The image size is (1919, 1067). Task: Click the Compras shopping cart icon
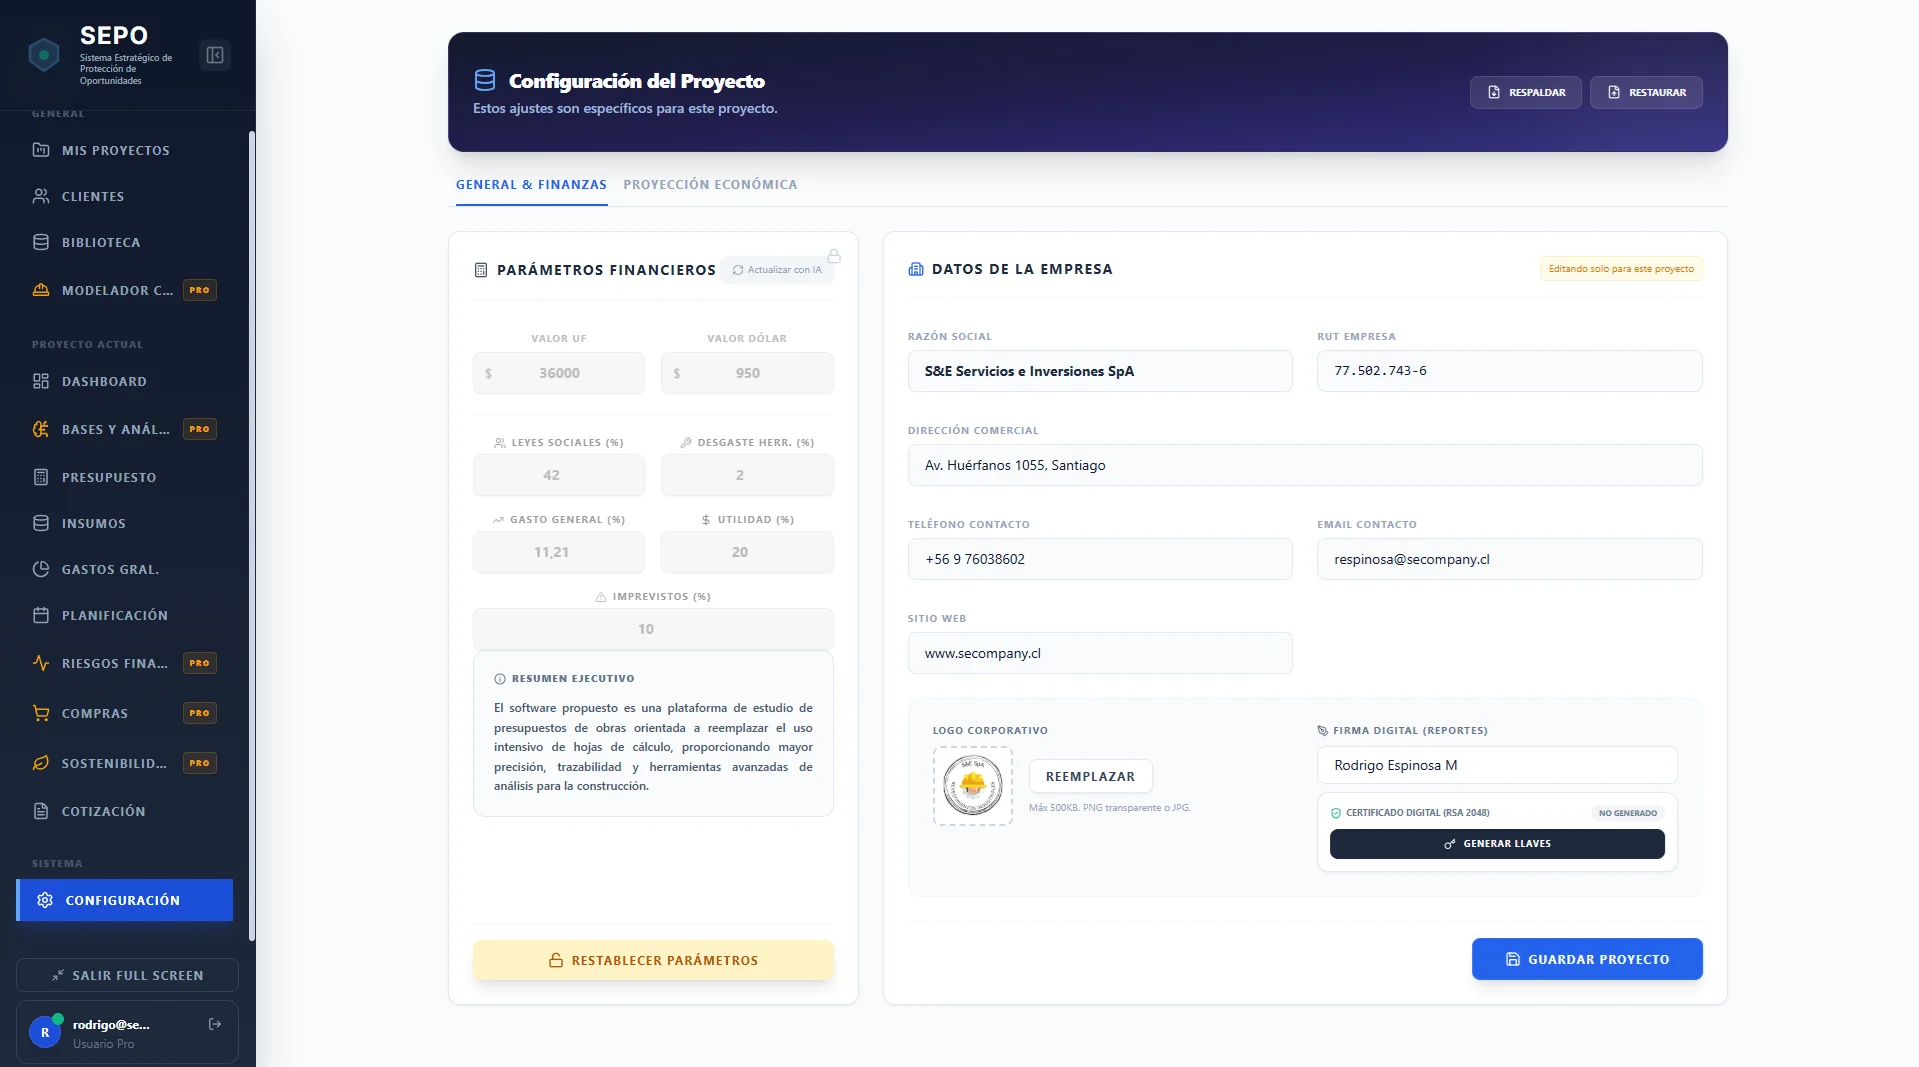coord(40,713)
